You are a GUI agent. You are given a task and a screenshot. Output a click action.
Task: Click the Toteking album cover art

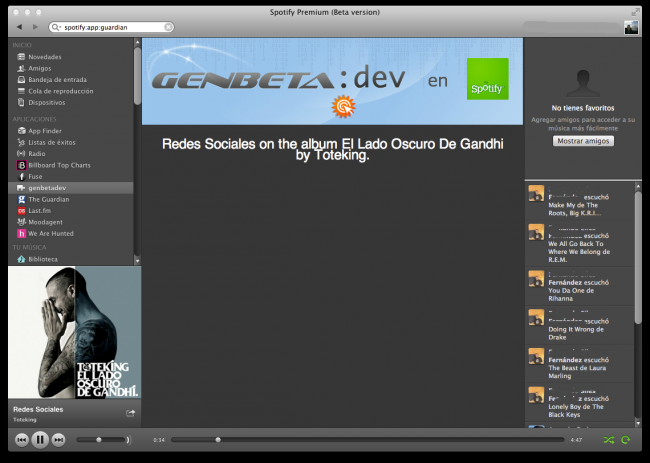click(75, 332)
